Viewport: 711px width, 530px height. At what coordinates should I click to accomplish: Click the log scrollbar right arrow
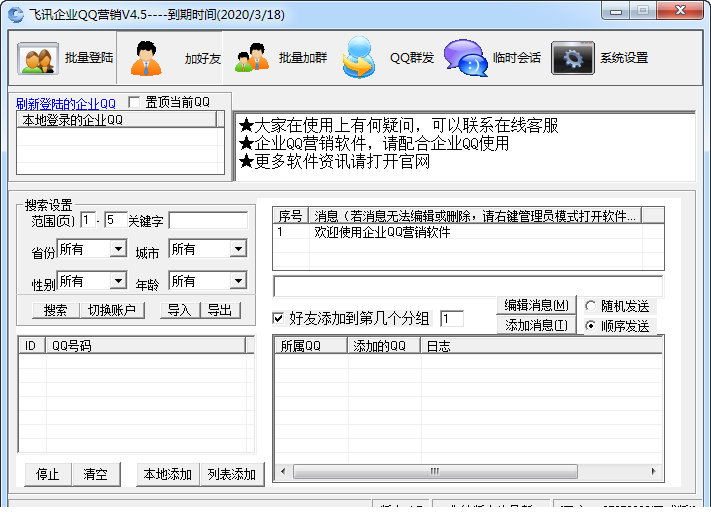(653, 472)
